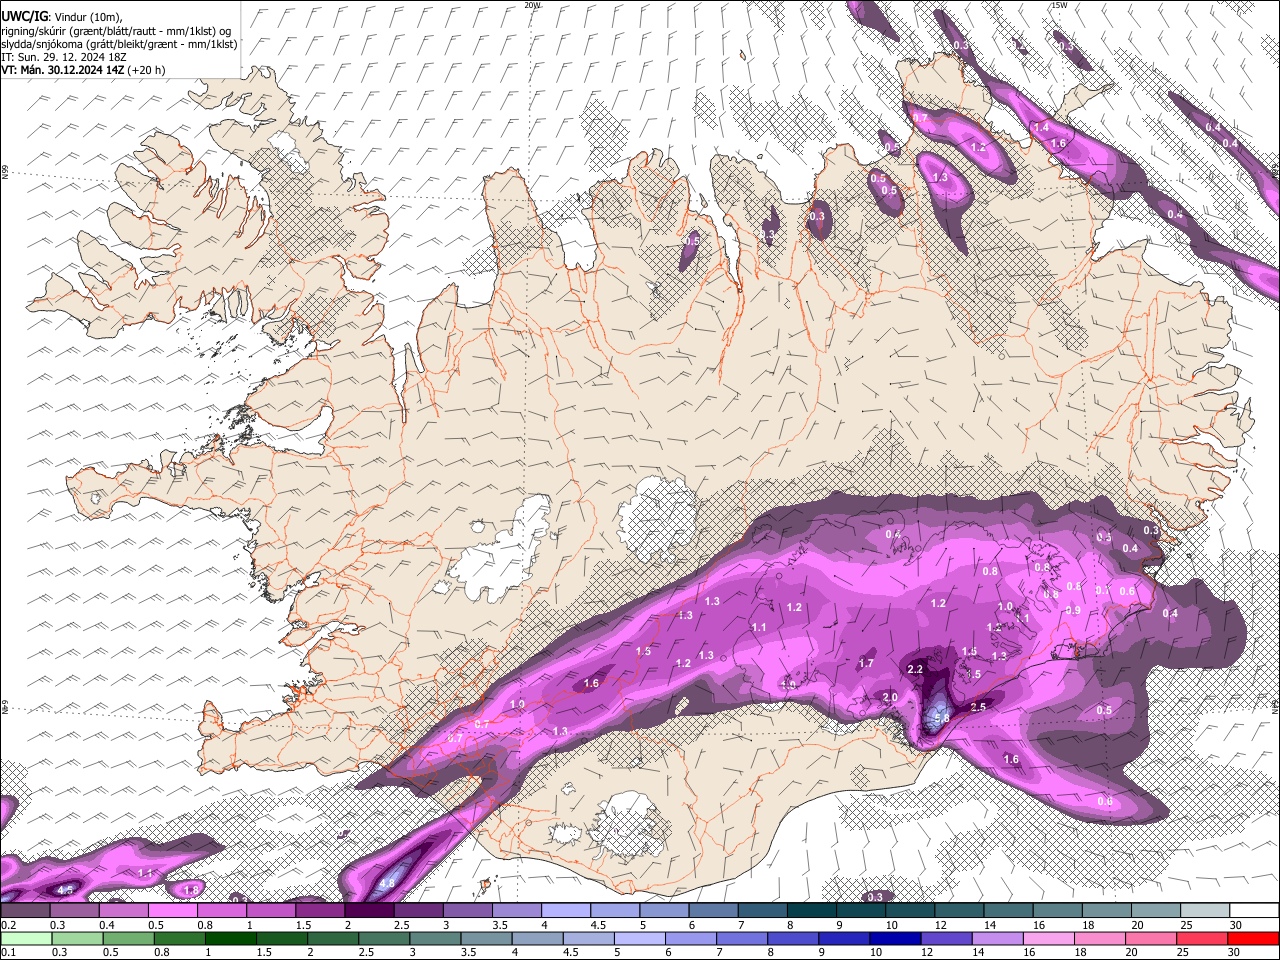Click the '4.5' value near the bottom-left corner
The image size is (1280, 960).
coord(66,889)
